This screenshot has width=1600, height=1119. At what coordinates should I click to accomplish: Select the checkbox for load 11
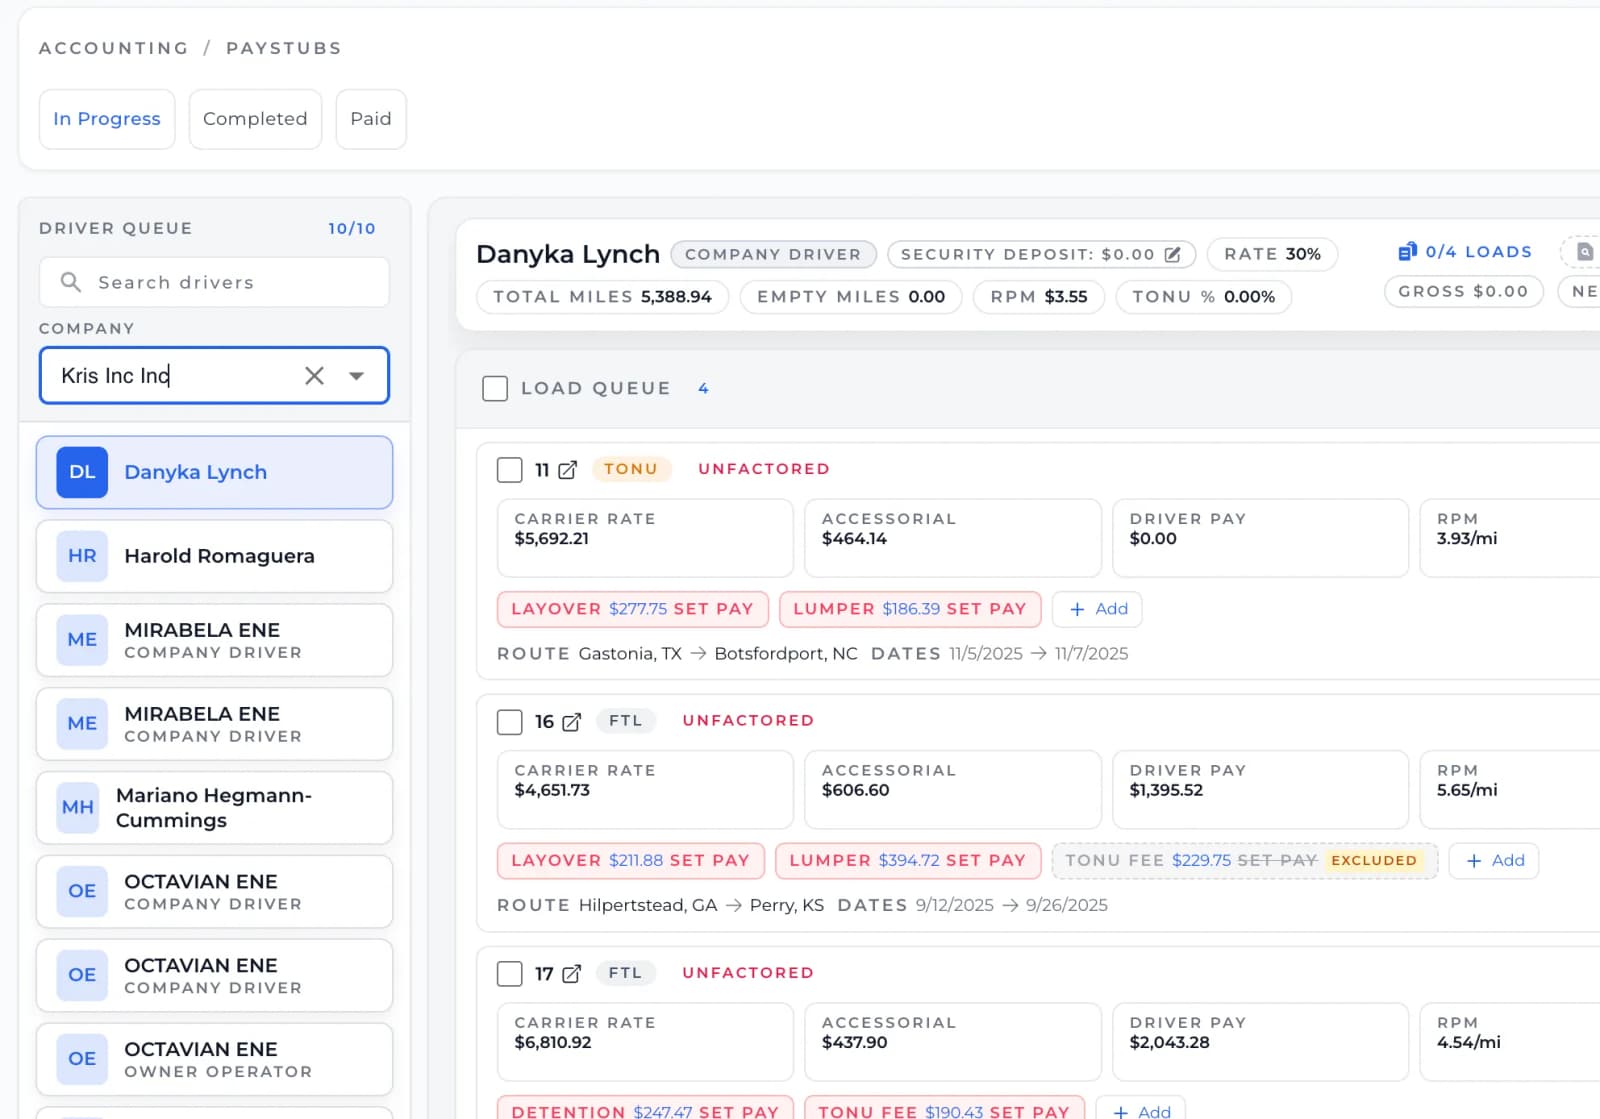tap(510, 470)
